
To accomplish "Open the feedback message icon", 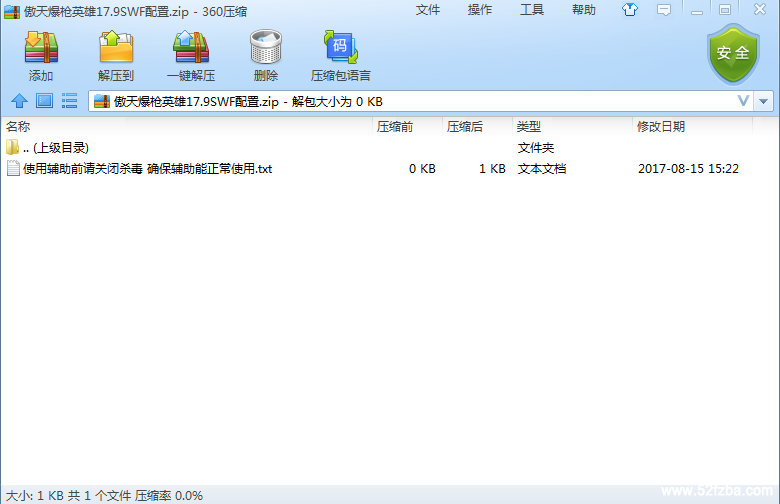I will [664, 10].
